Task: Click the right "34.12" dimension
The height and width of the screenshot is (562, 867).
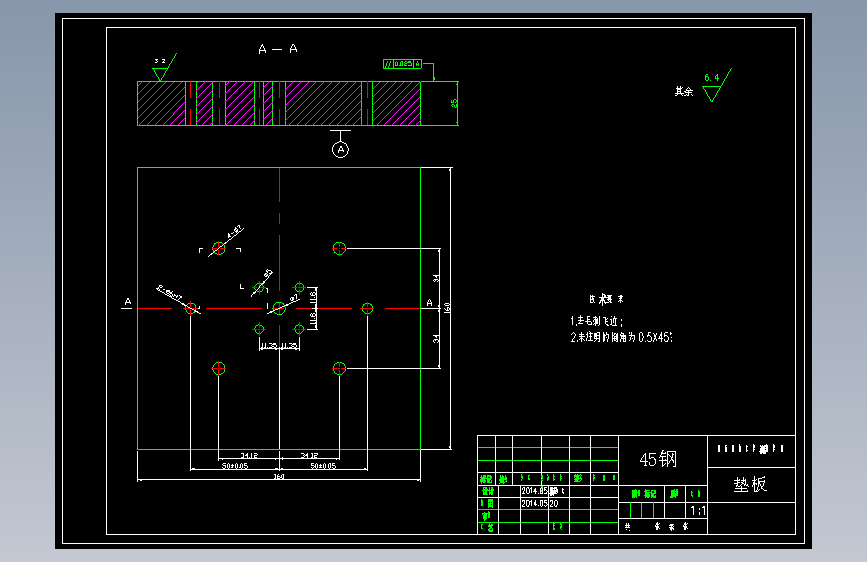Action: pos(310,455)
